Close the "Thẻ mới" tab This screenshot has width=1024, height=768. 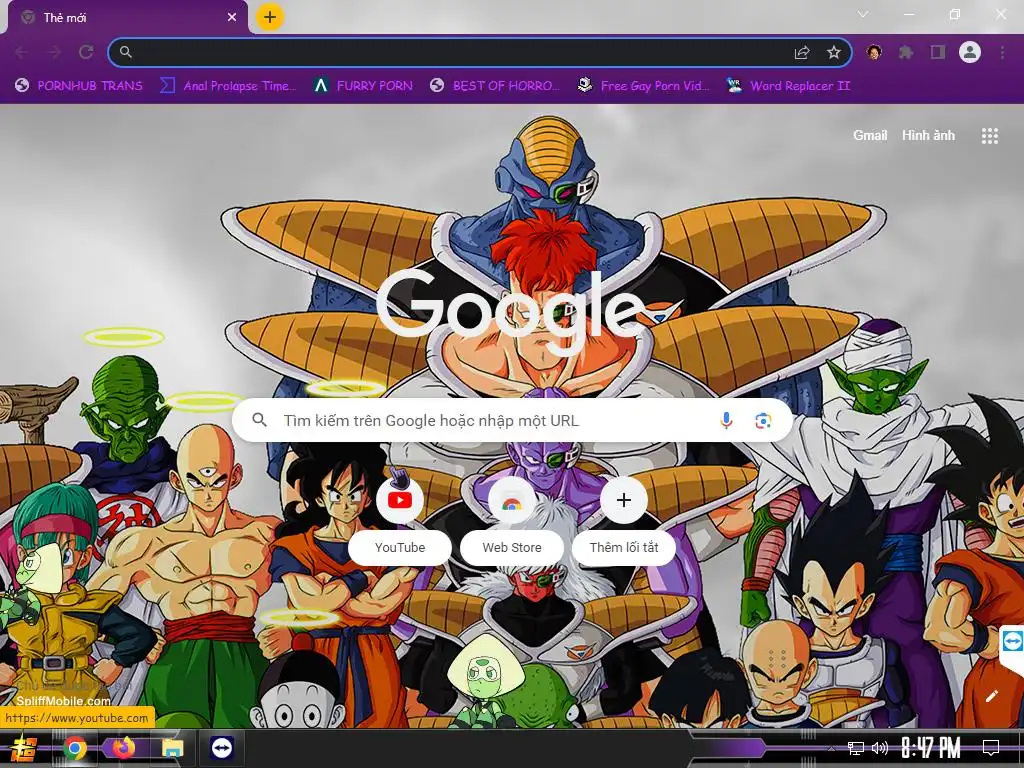(x=232, y=17)
